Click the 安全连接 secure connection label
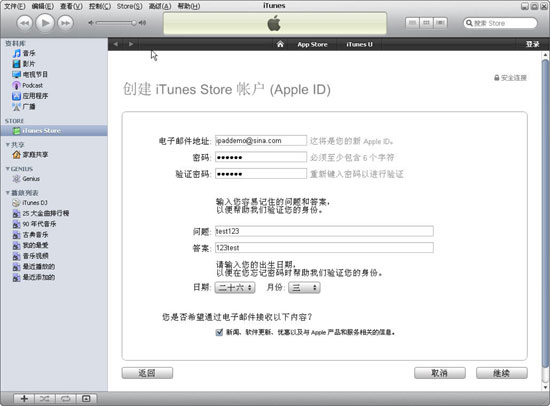550x406 pixels. pos(510,78)
